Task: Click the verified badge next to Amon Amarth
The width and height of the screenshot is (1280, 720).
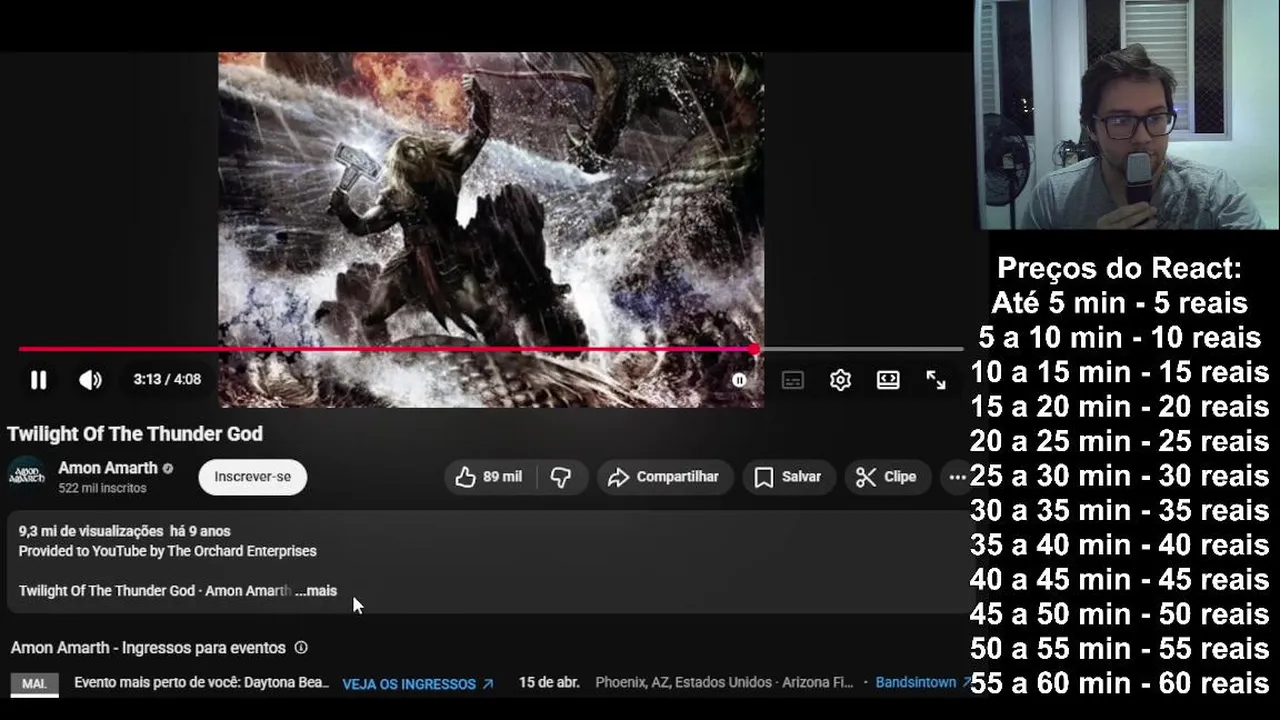Action: [x=168, y=468]
